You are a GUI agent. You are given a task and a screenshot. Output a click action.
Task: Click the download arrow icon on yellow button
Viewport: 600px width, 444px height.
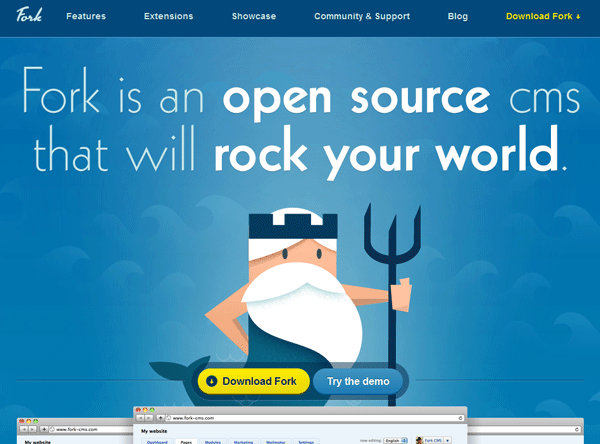click(x=211, y=381)
